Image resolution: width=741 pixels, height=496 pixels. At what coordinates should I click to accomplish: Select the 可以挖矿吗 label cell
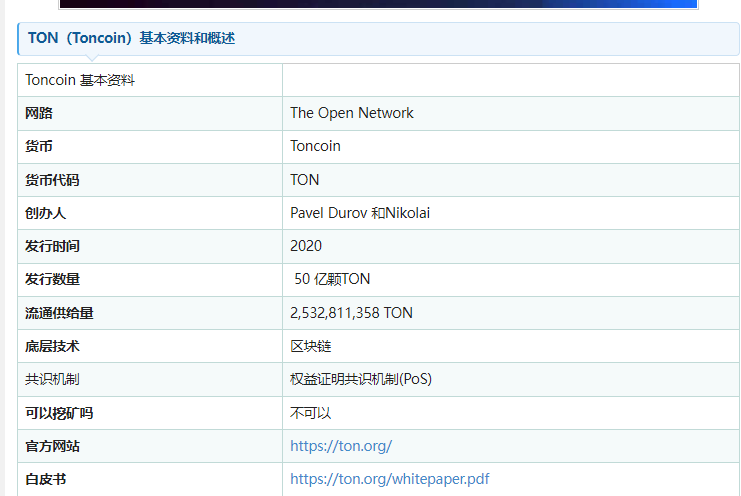pyautogui.click(x=59, y=413)
